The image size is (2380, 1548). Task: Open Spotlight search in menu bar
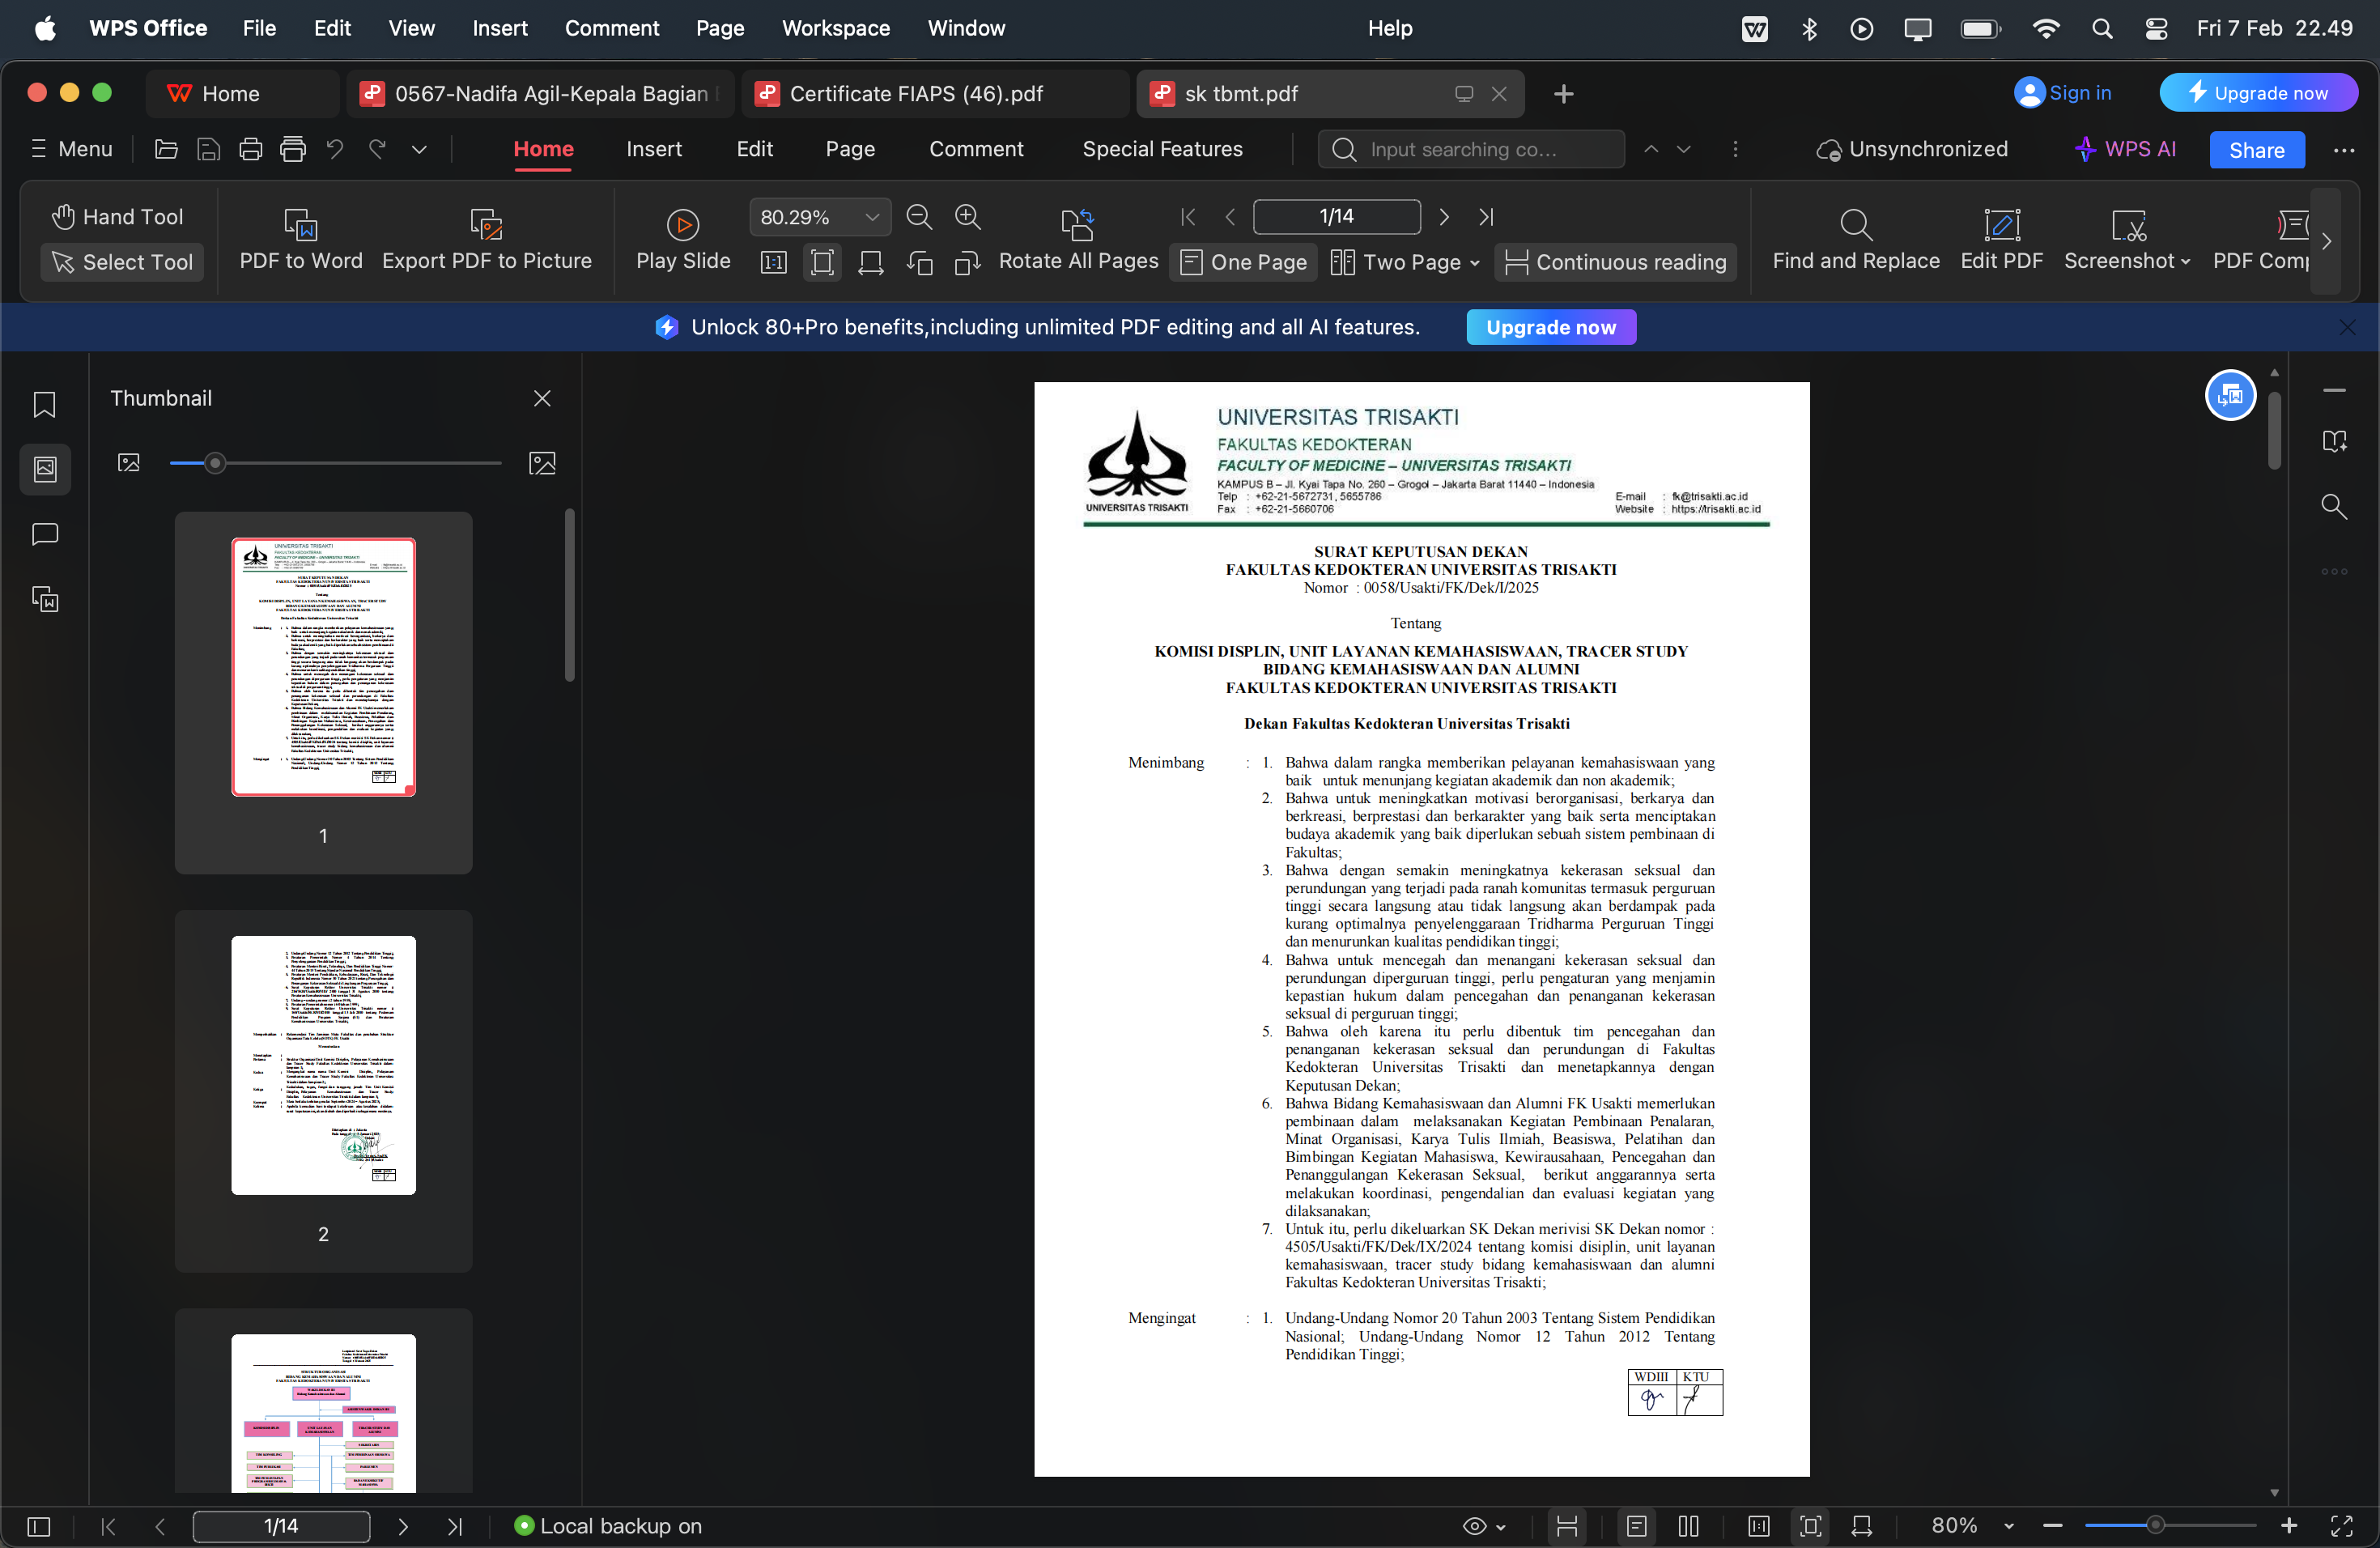coord(2101,28)
